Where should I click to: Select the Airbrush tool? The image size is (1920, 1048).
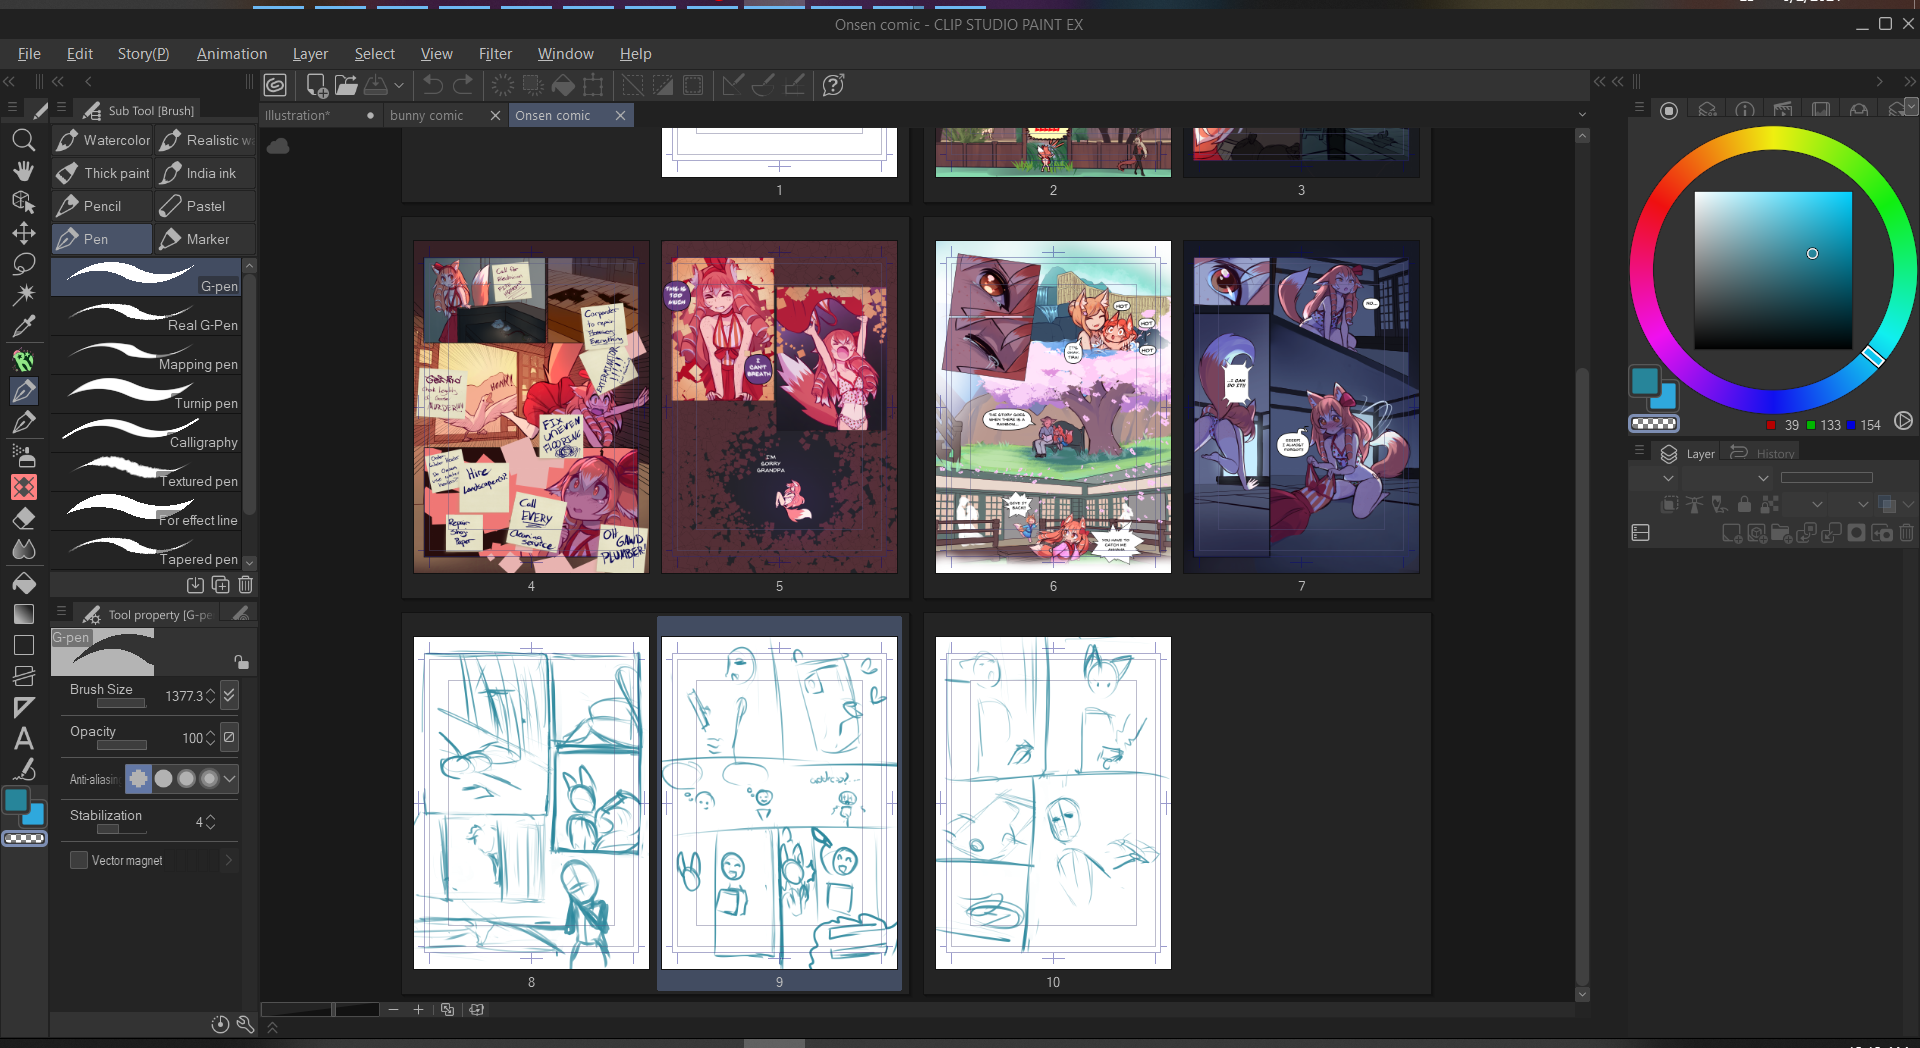(24, 455)
